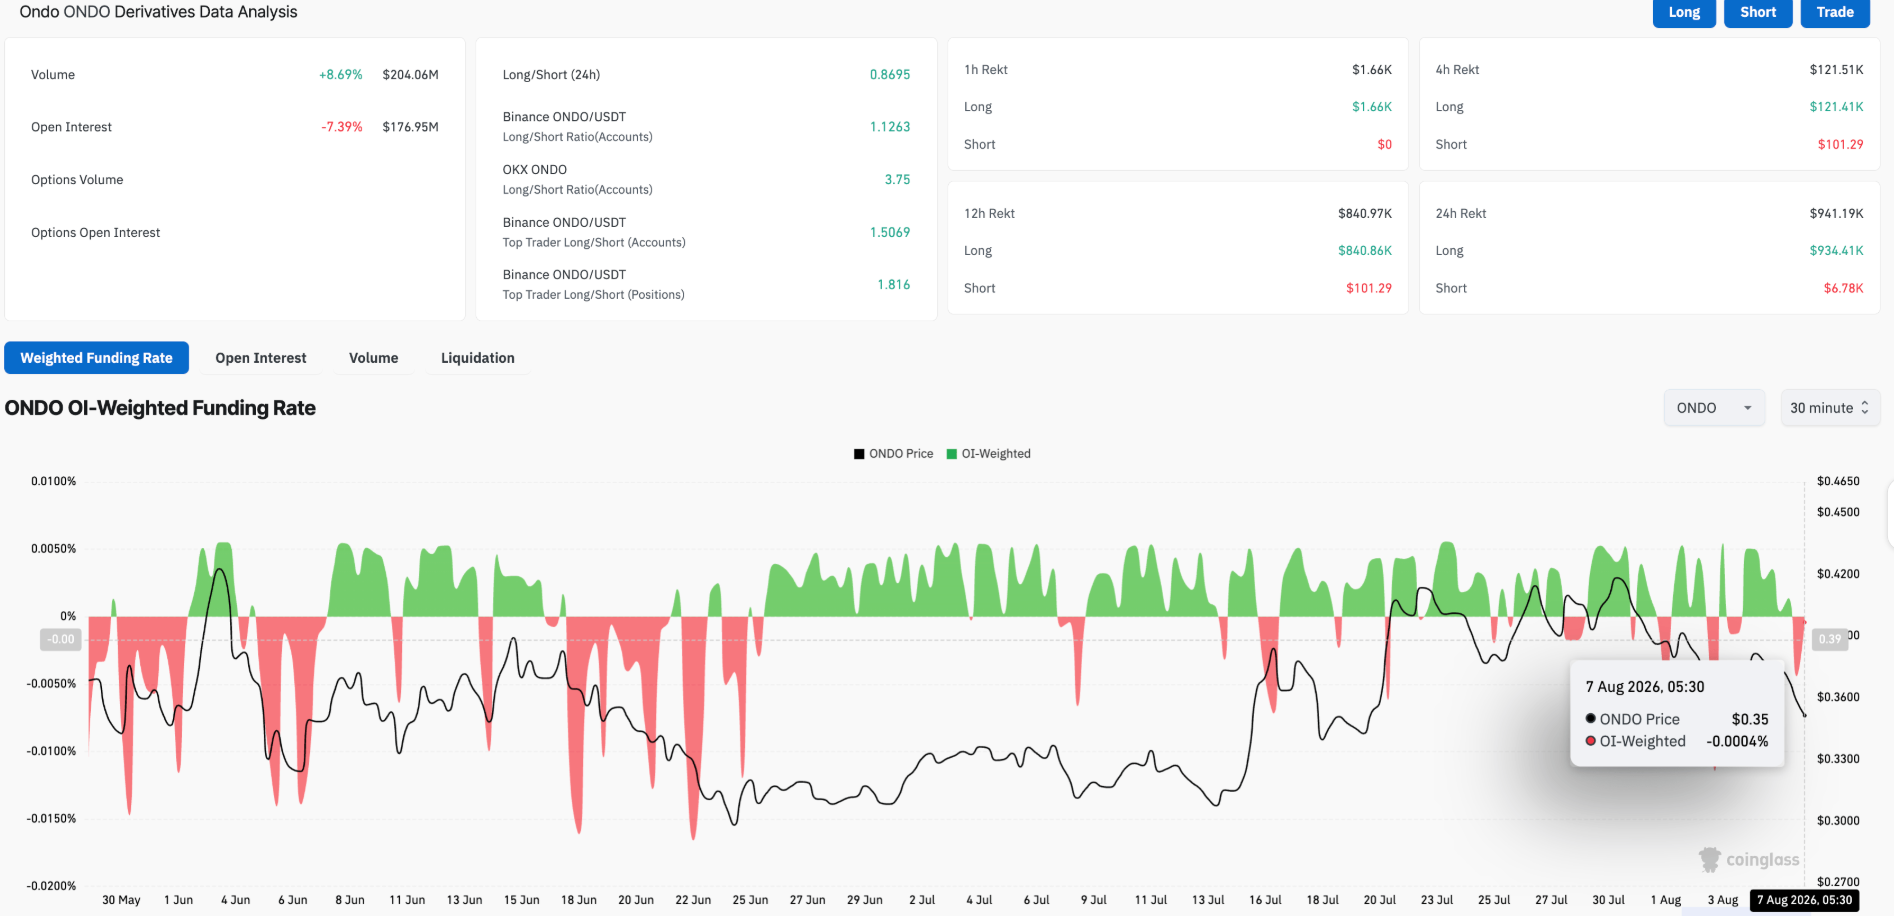Open the 30 minute interval selector
Viewport: 1894px width, 916px height.
(x=1830, y=408)
